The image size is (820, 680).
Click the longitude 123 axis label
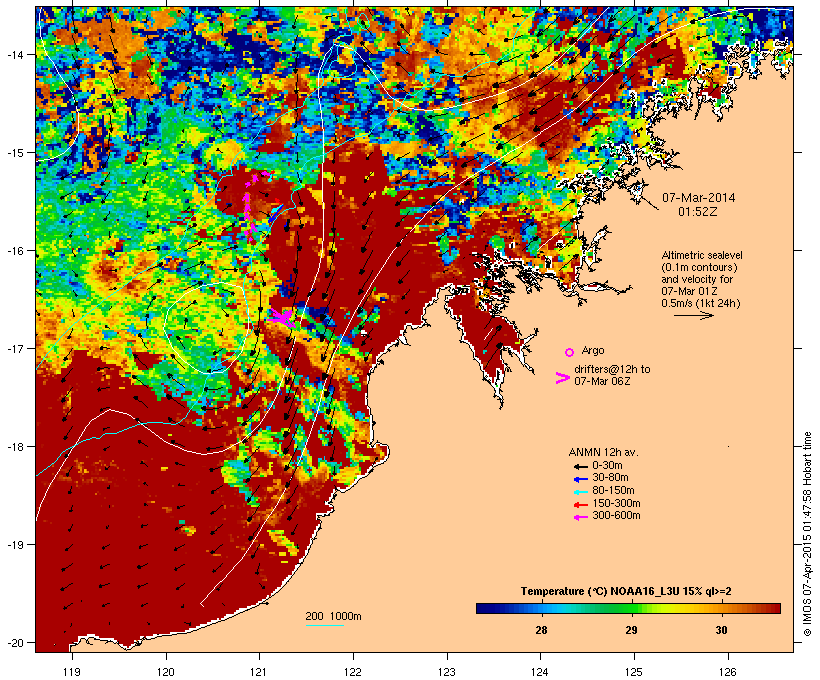click(x=447, y=672)
